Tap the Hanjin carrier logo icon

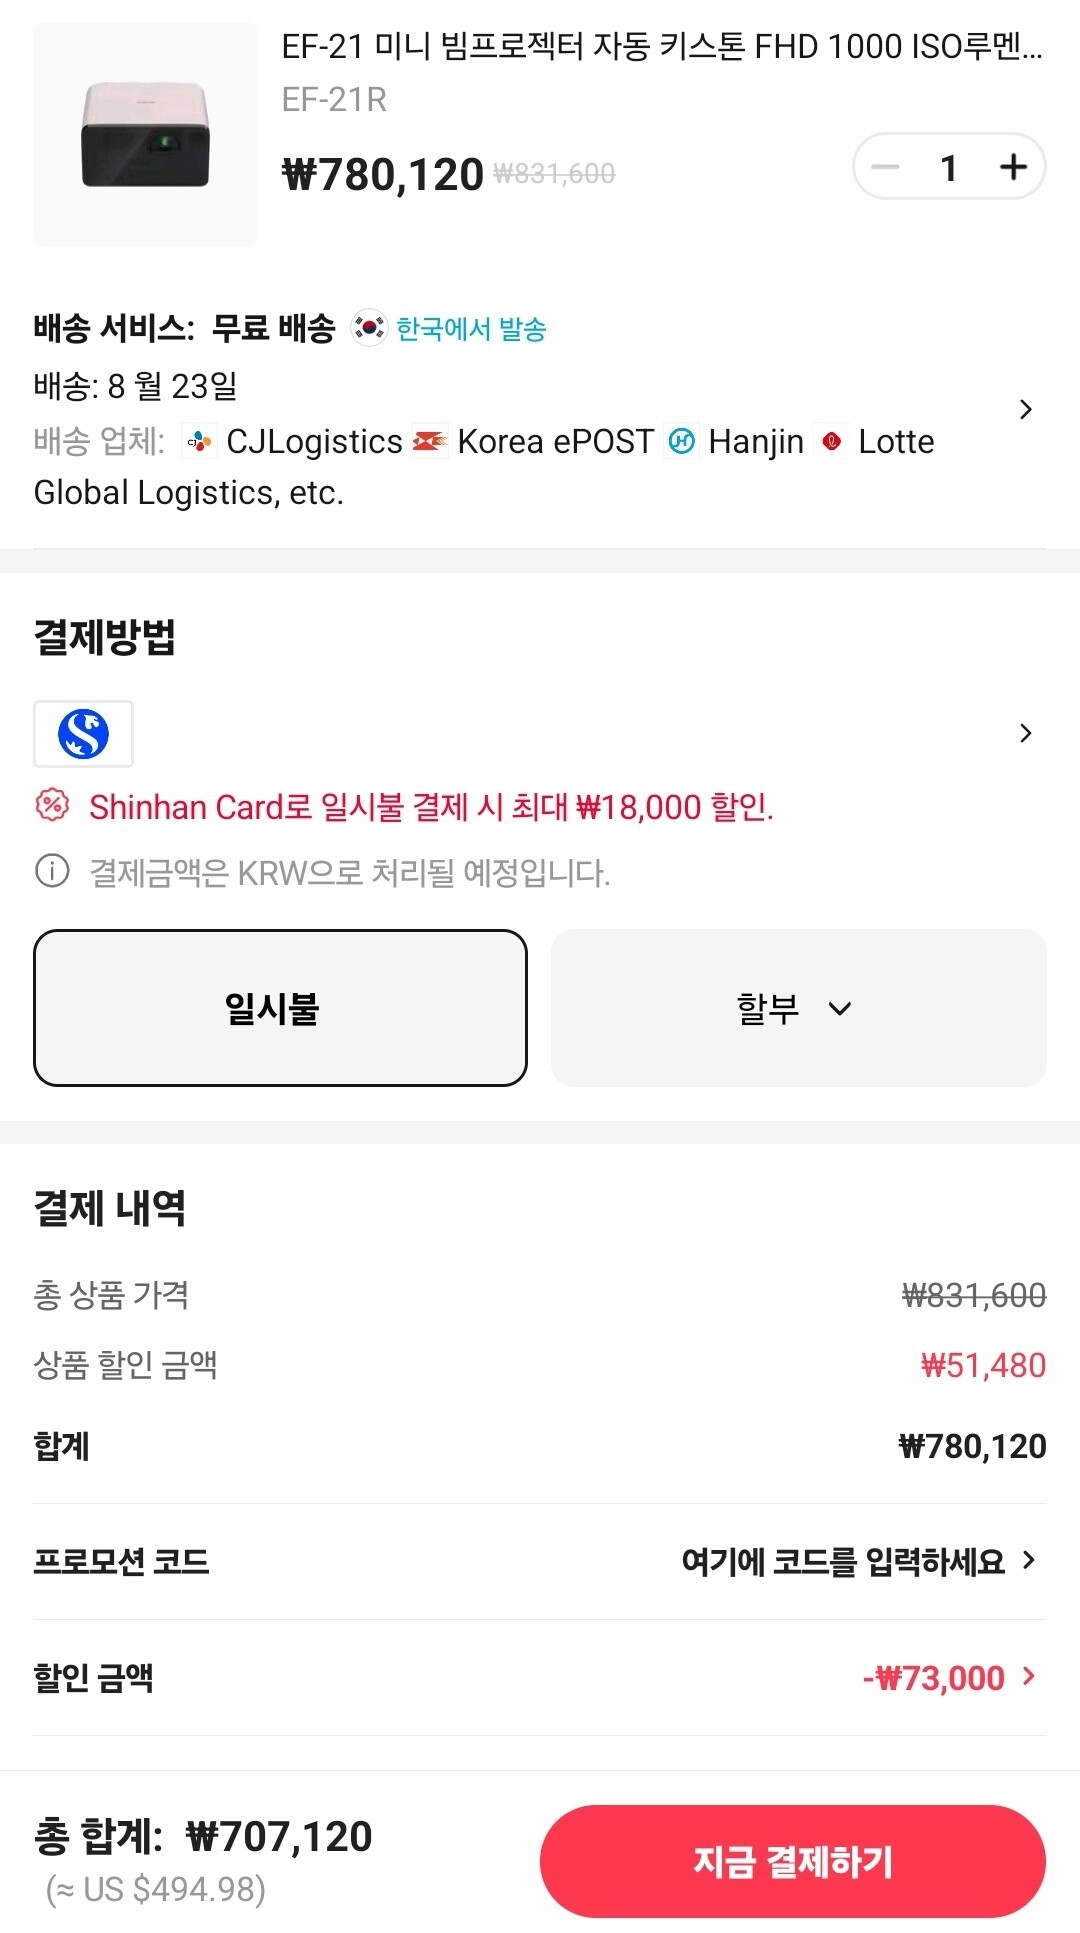(681, 441)
